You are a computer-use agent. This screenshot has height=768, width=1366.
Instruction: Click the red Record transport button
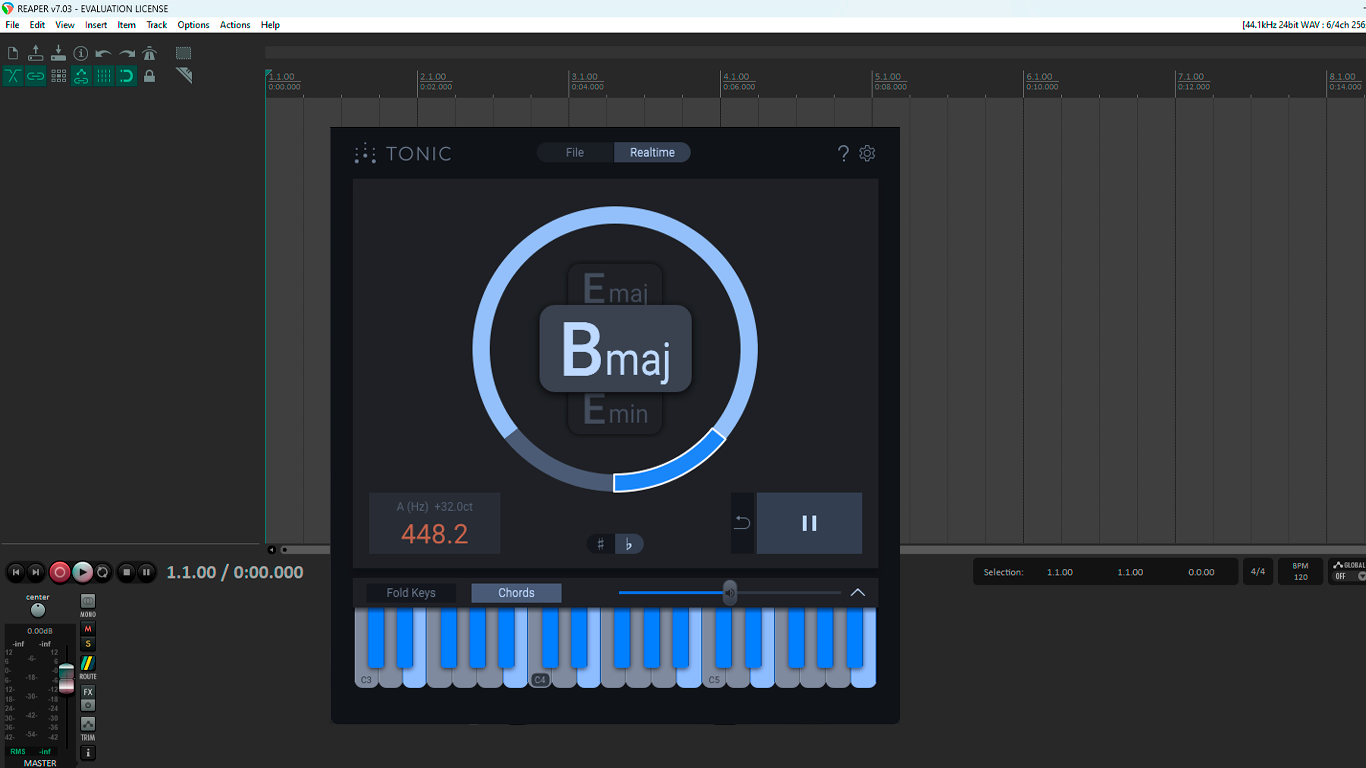[60, 572]
